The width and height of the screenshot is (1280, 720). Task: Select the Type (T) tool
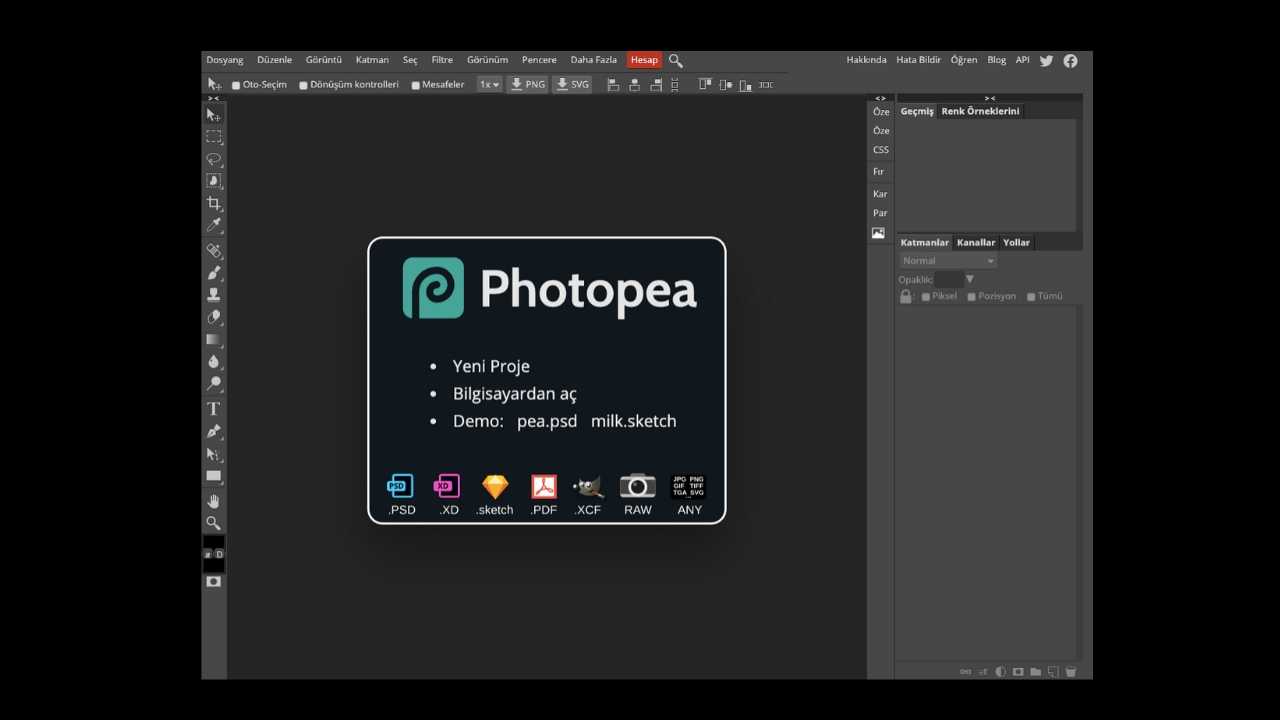pos(213,409)
